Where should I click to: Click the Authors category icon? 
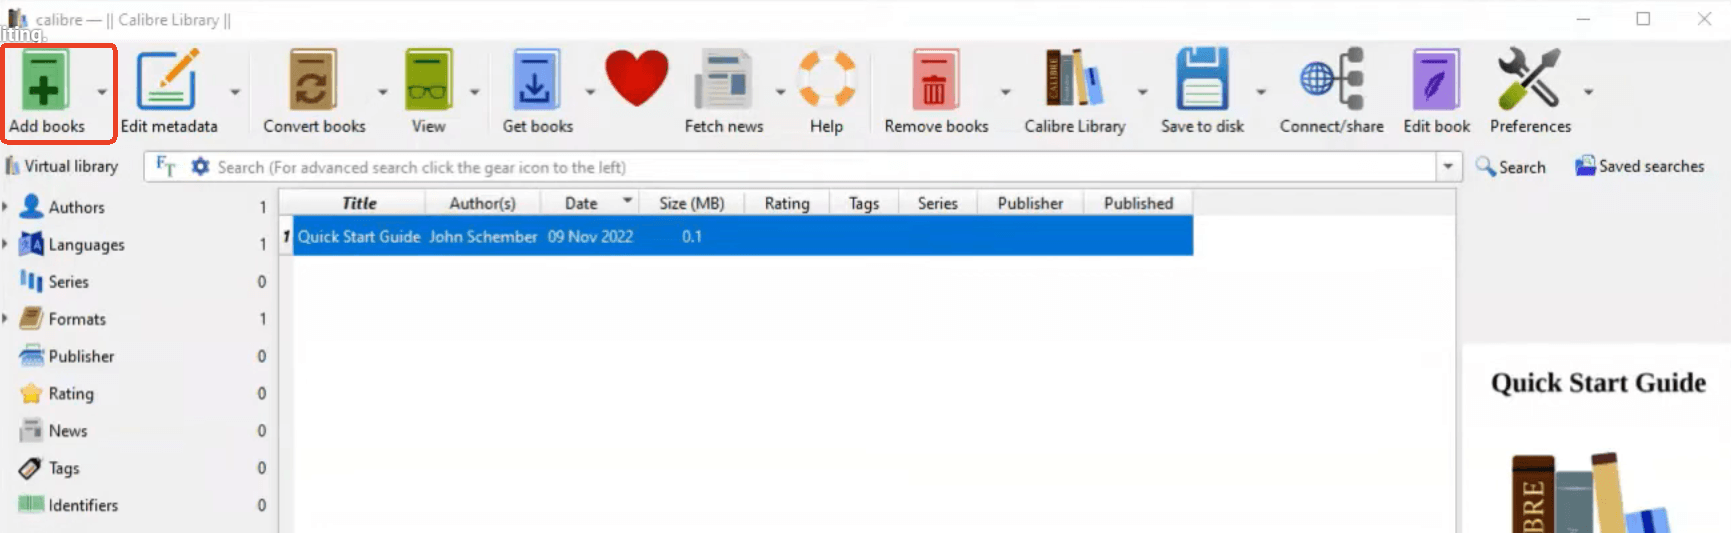[x=32, y=206]
